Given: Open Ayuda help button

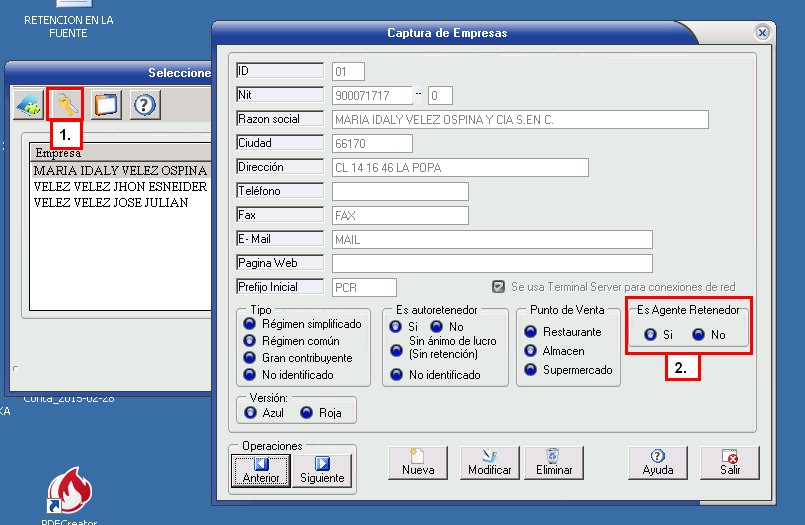Looking at the screenshot, I should click(x=657, y=462).
